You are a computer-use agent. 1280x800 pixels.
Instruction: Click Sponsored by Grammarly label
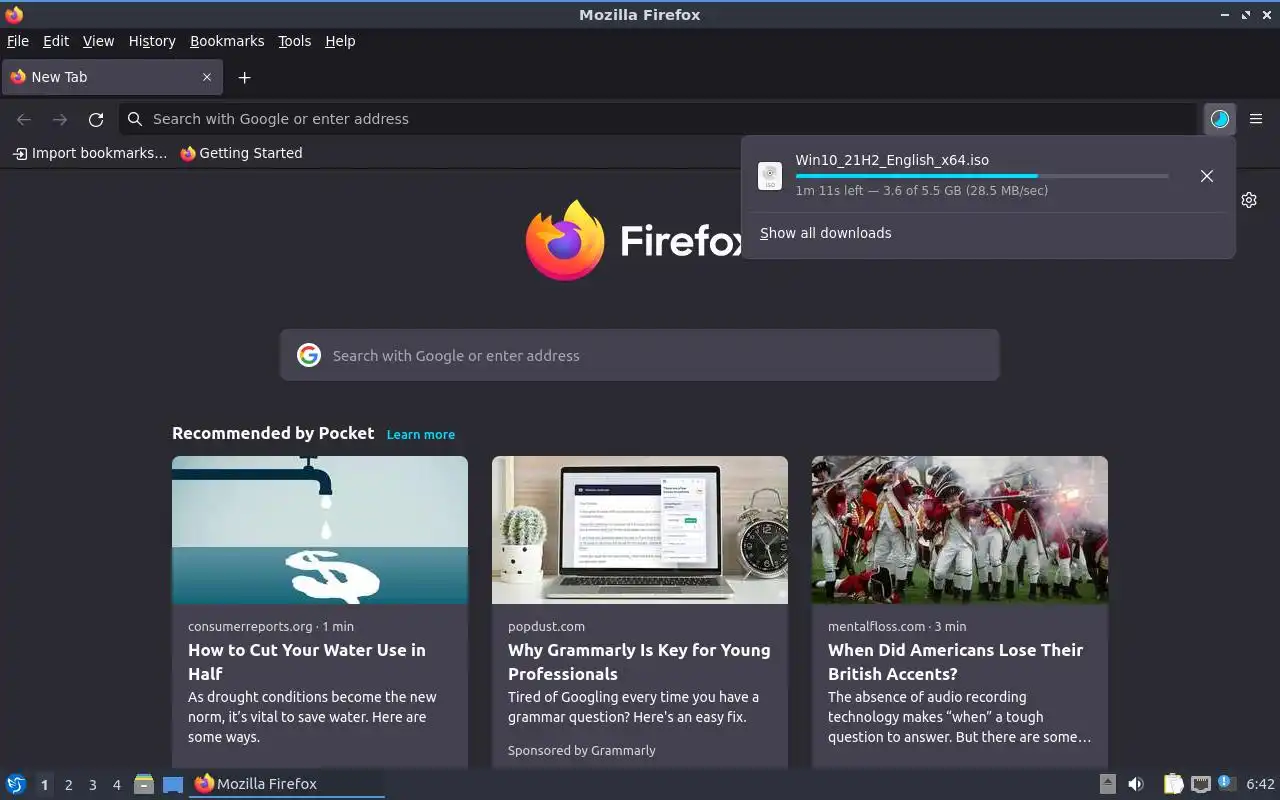coord(582,750)
